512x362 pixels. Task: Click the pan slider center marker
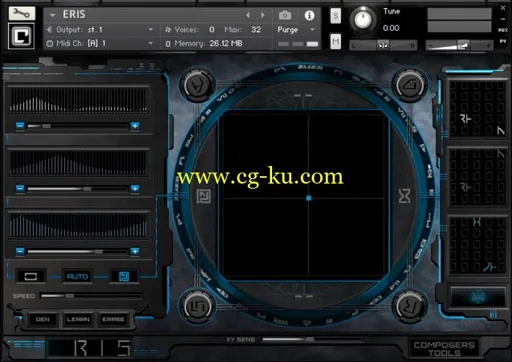[x=383, y=45]
